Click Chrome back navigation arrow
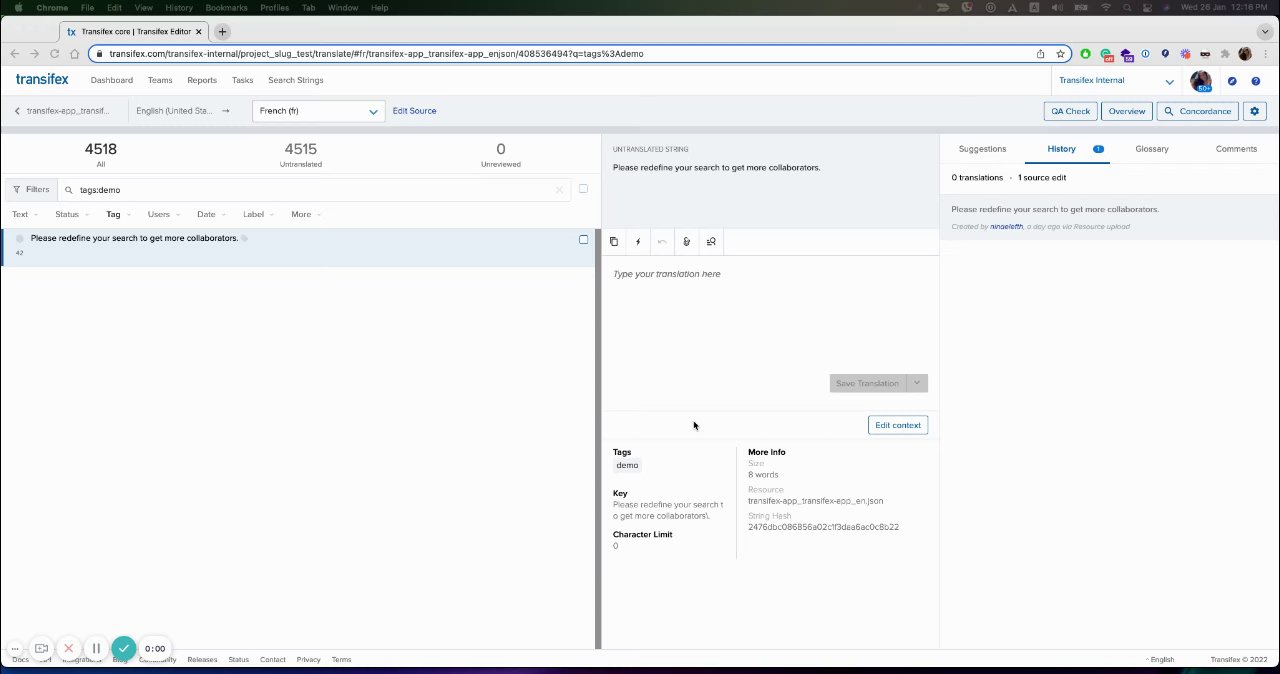 click(x=14, y=54)
